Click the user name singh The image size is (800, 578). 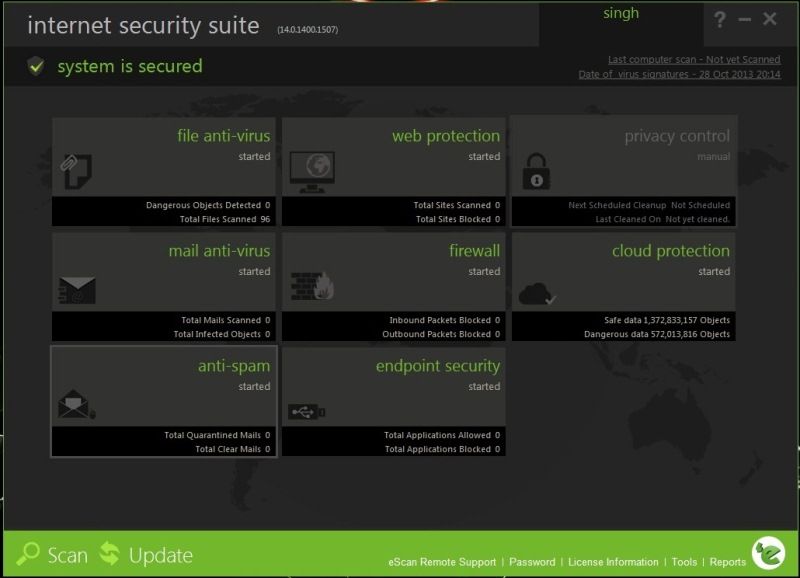point(621,13)
